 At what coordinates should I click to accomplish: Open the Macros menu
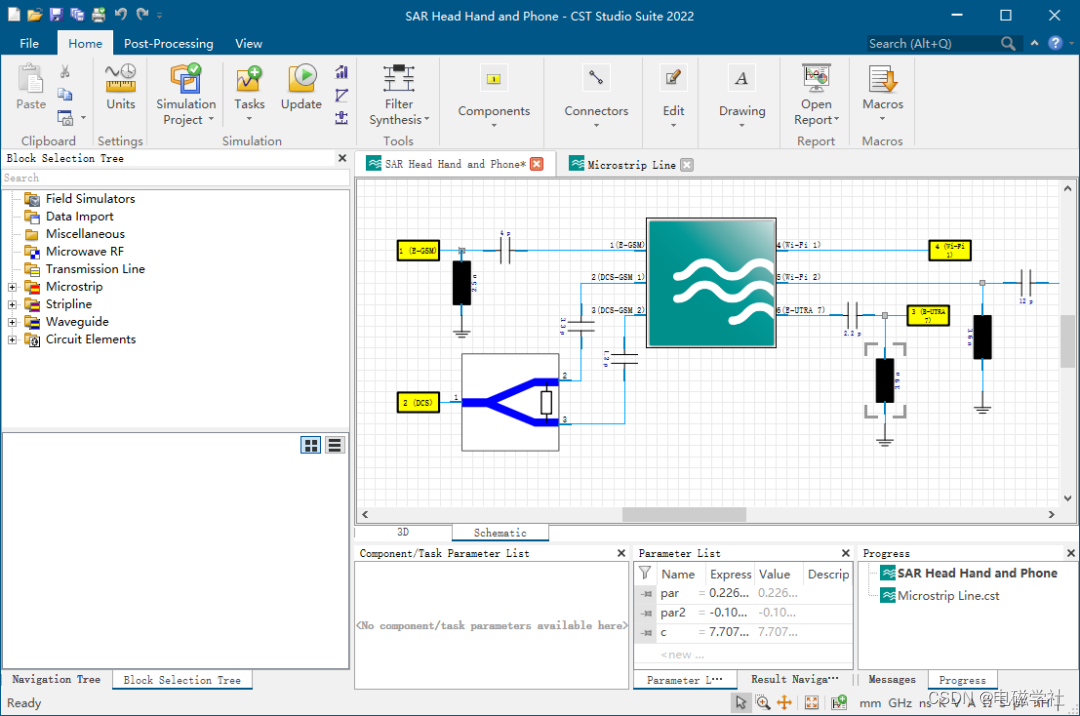pos(882,94)
